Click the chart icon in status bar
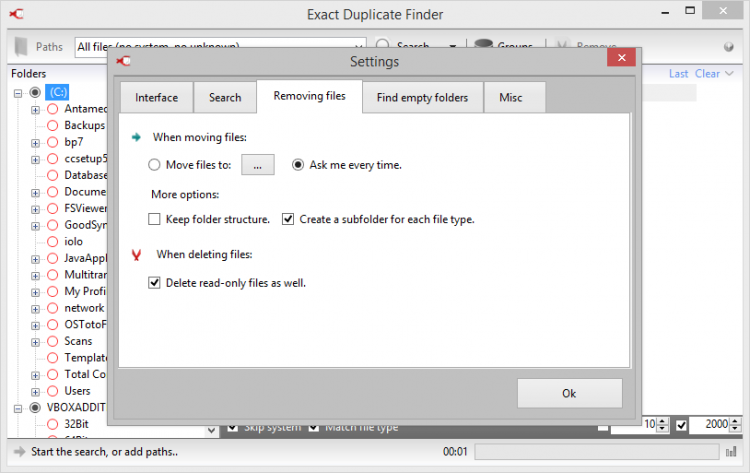Viewport: 750px width, 473px height. tap(731, 451)
